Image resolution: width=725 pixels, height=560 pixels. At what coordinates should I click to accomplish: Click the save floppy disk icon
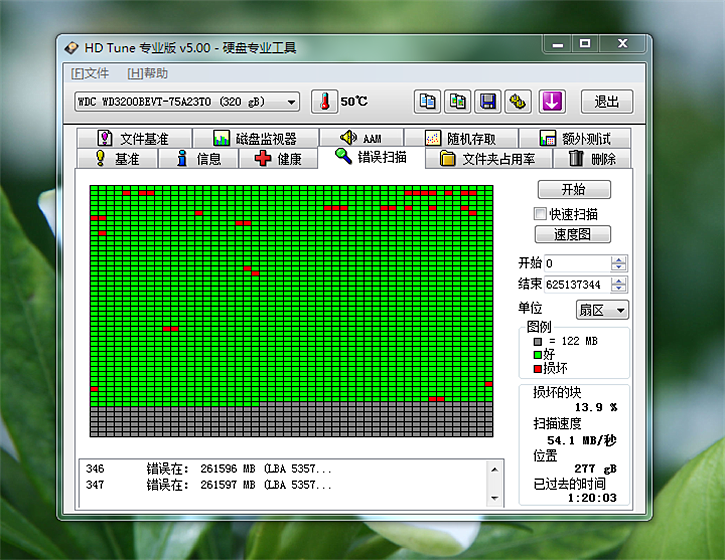[x=488, y=101]
